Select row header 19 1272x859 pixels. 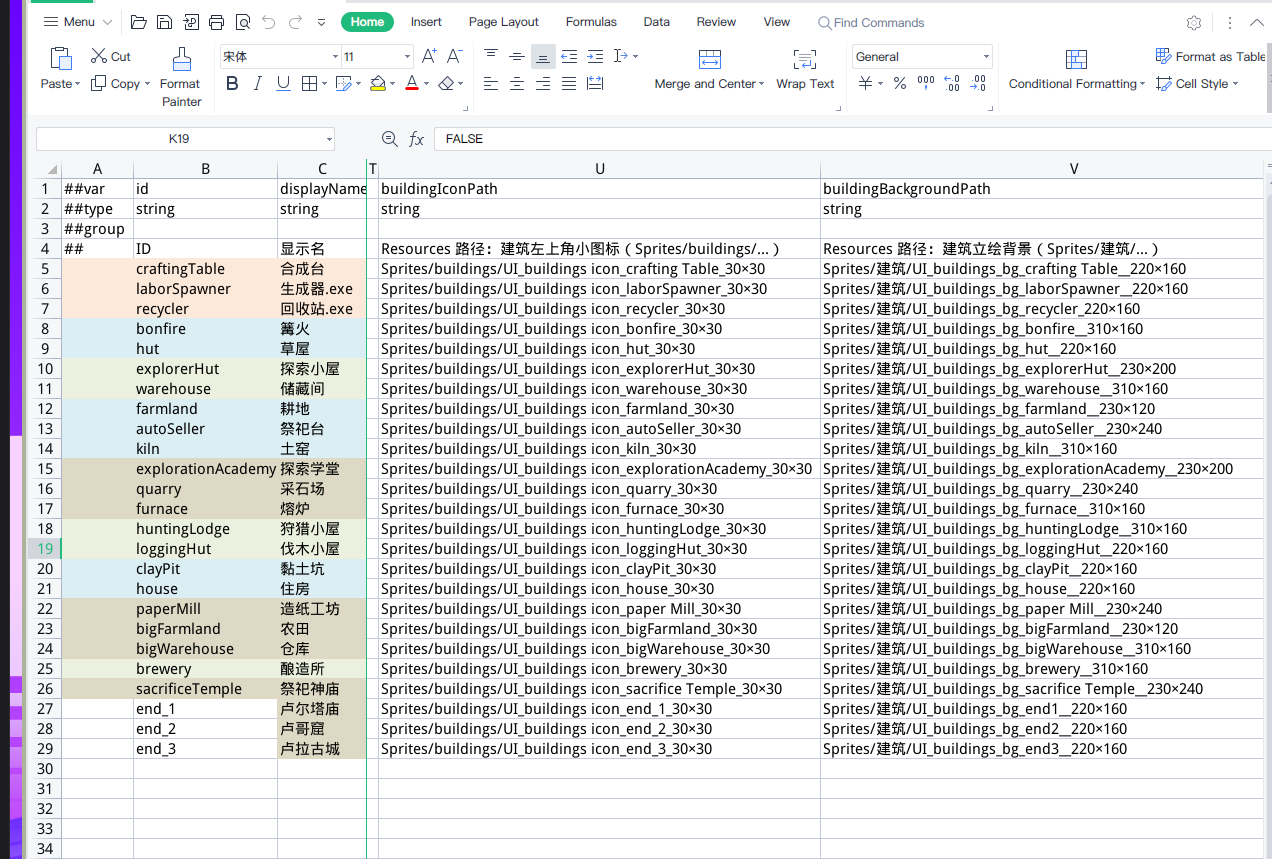(x=45, y=549)
